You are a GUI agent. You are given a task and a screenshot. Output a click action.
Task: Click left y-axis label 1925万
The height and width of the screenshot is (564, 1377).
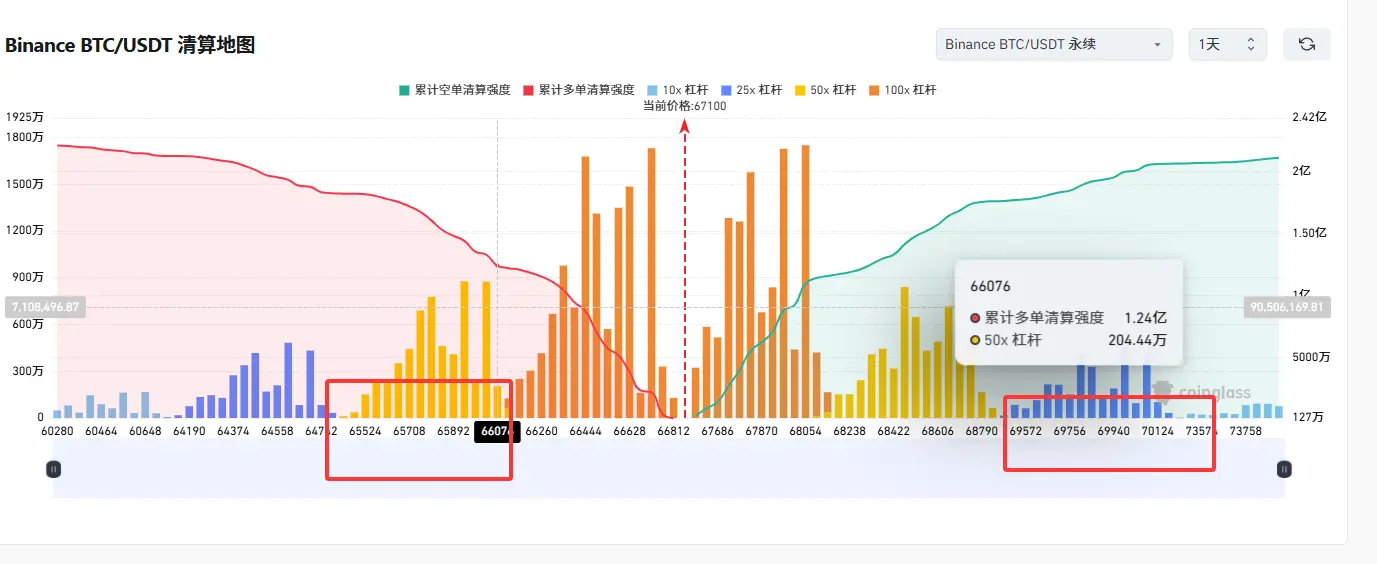click(x=24, y=118)
